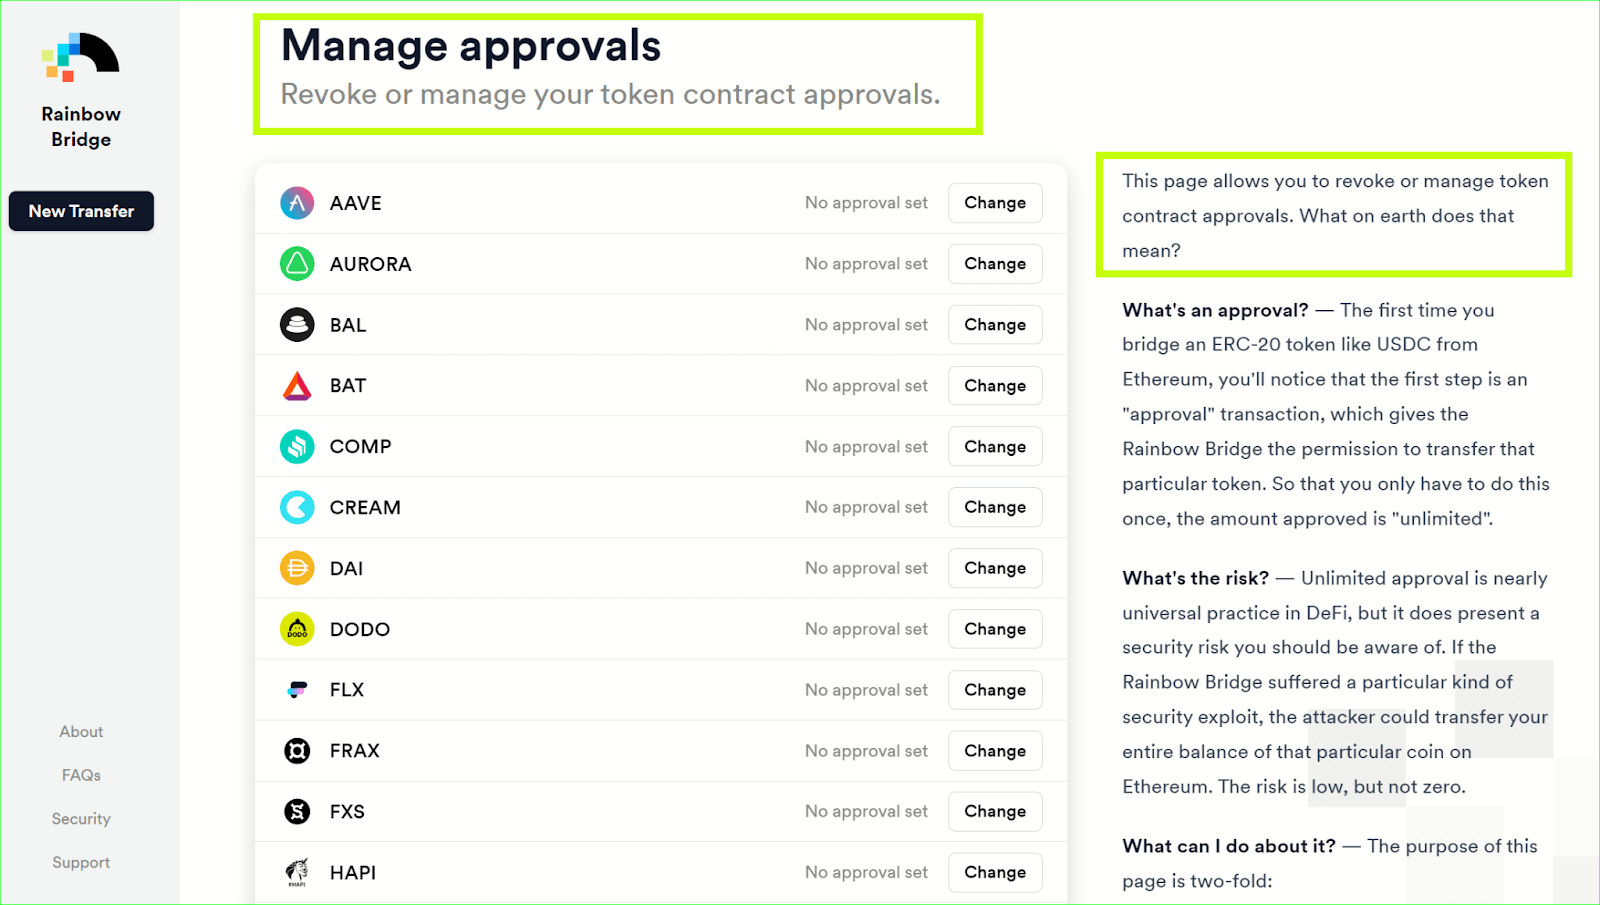Open the Security sidebar link
This screenshot has width=1600, height=905.
pos(81,819)
